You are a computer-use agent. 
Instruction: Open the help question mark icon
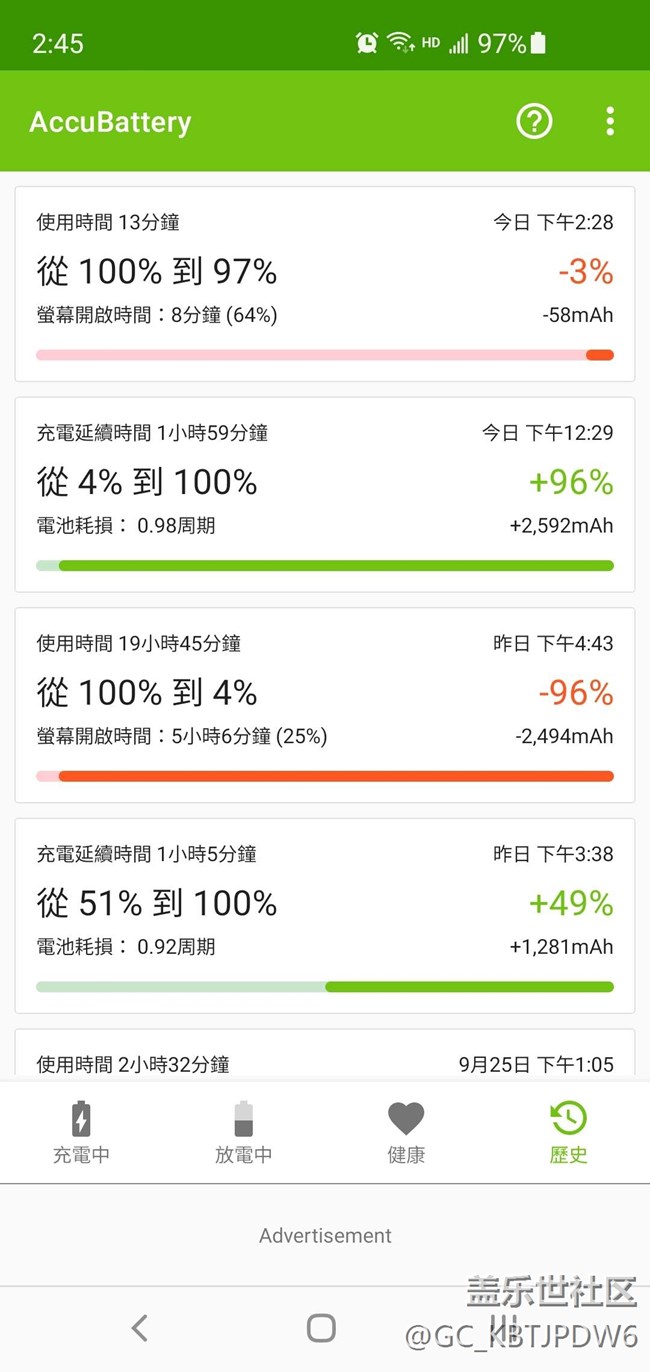[534, 121]
